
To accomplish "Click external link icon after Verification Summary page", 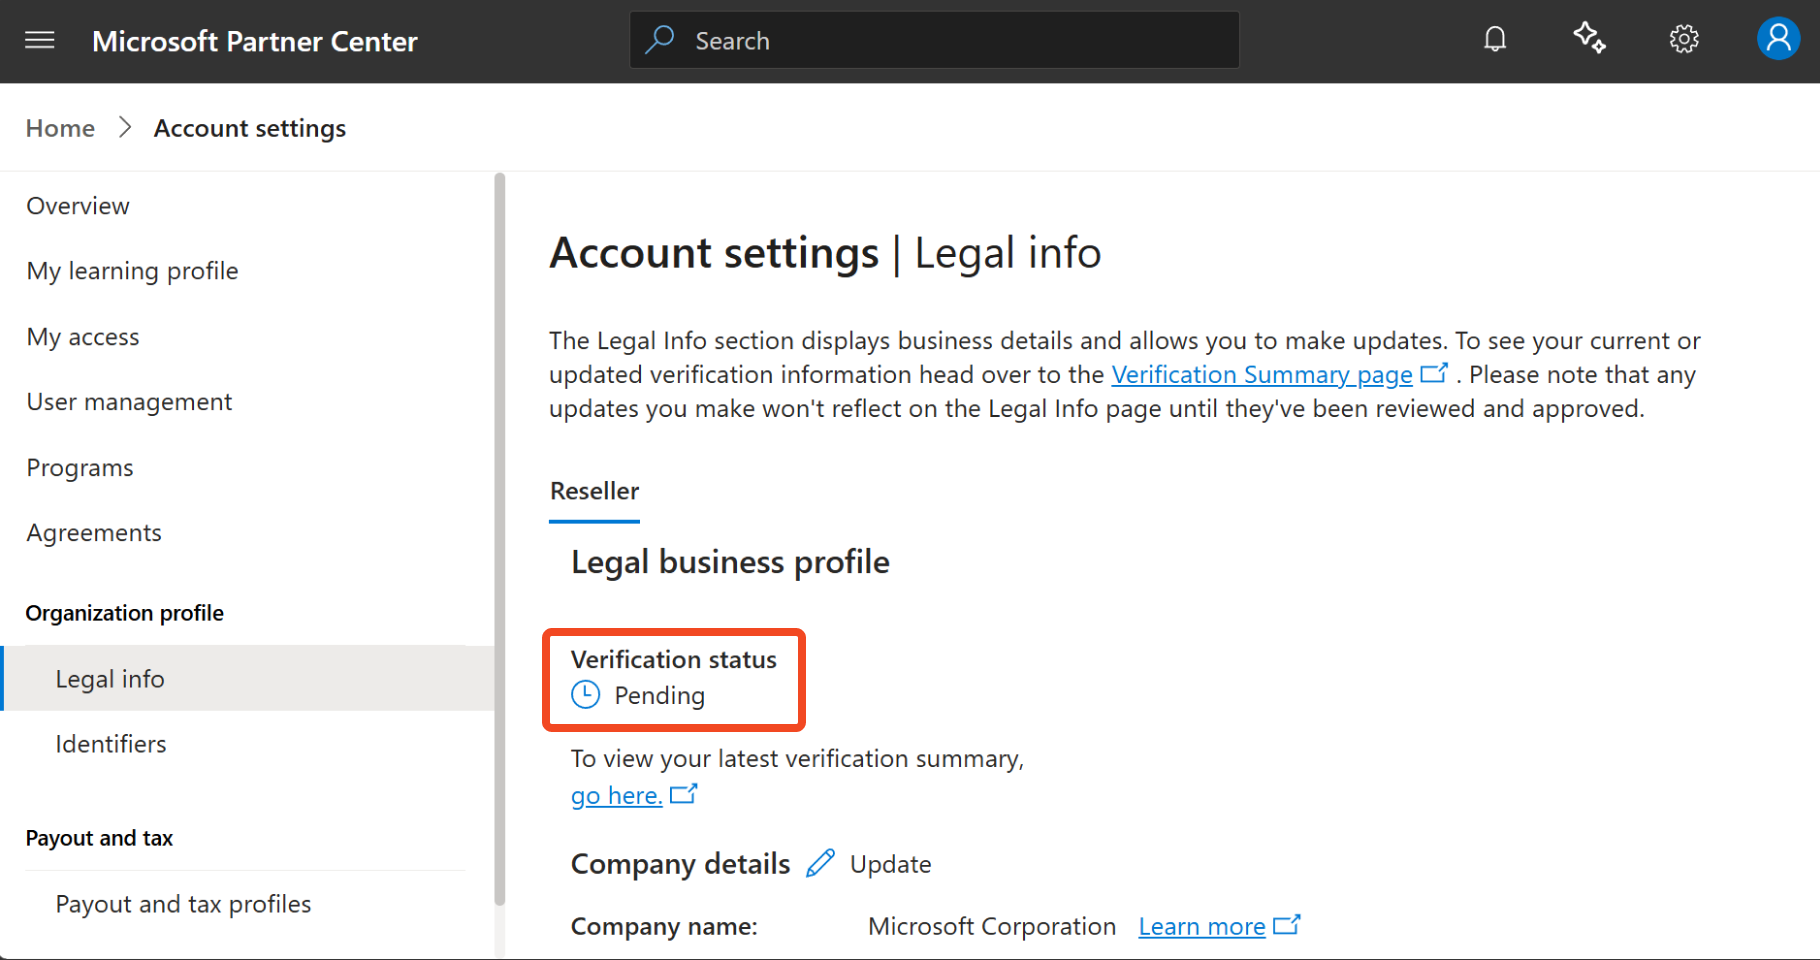I will [x=1434, y=373].
